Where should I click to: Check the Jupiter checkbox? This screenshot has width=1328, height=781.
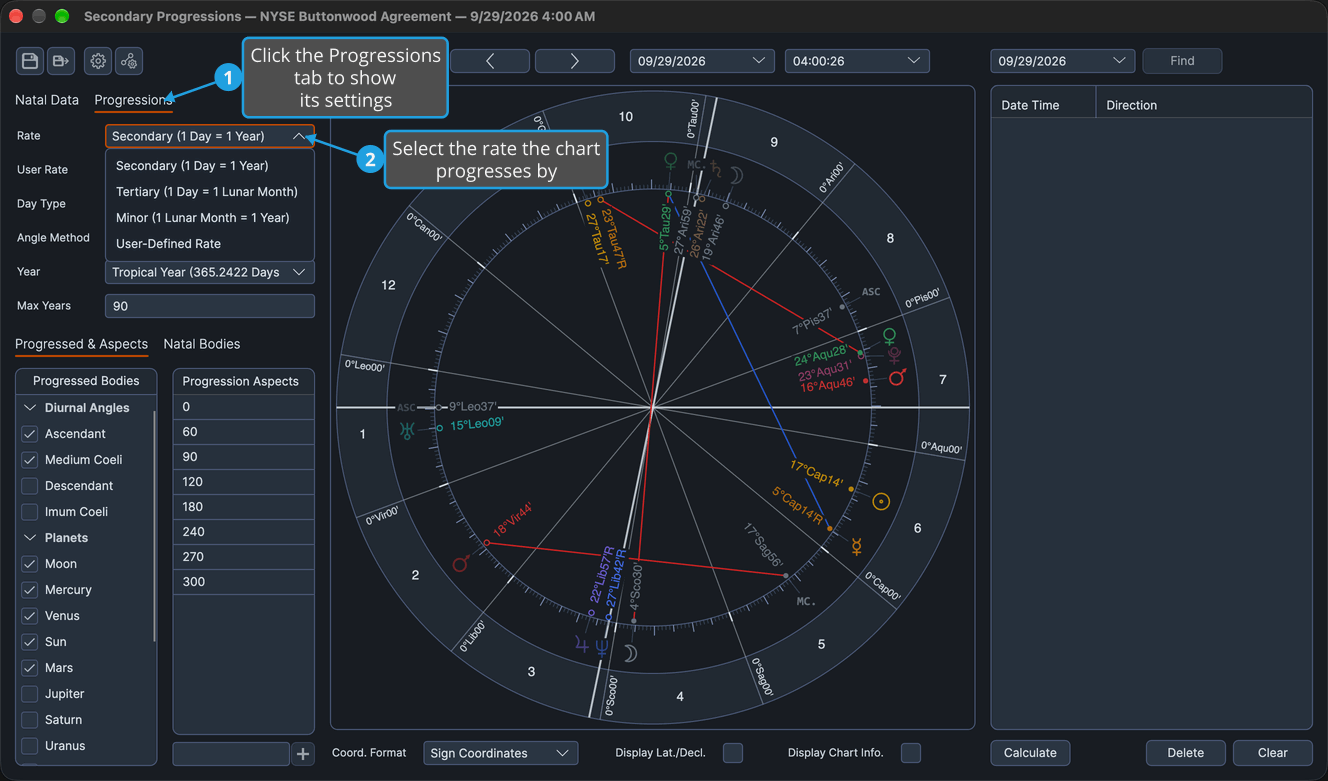pyautogui.click(x=30, y=694)
